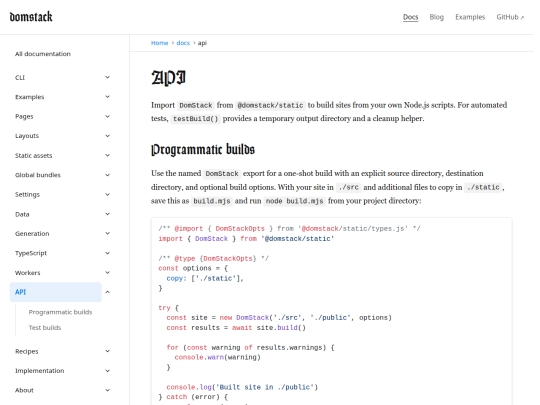The width and height of the screenshot is (540, 405).
Task: Click the API page title heading
Action: coord(169,77)
